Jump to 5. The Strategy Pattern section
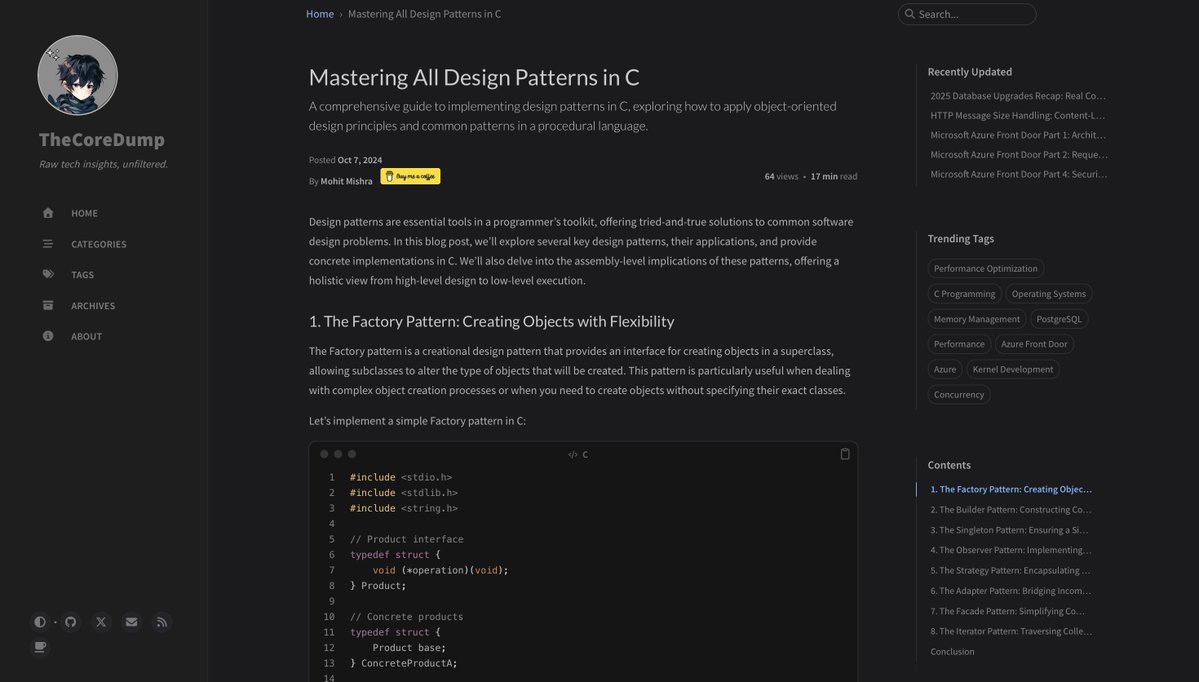Image resolution: width=1199 pixels, height=682 pixels. 1010,570
